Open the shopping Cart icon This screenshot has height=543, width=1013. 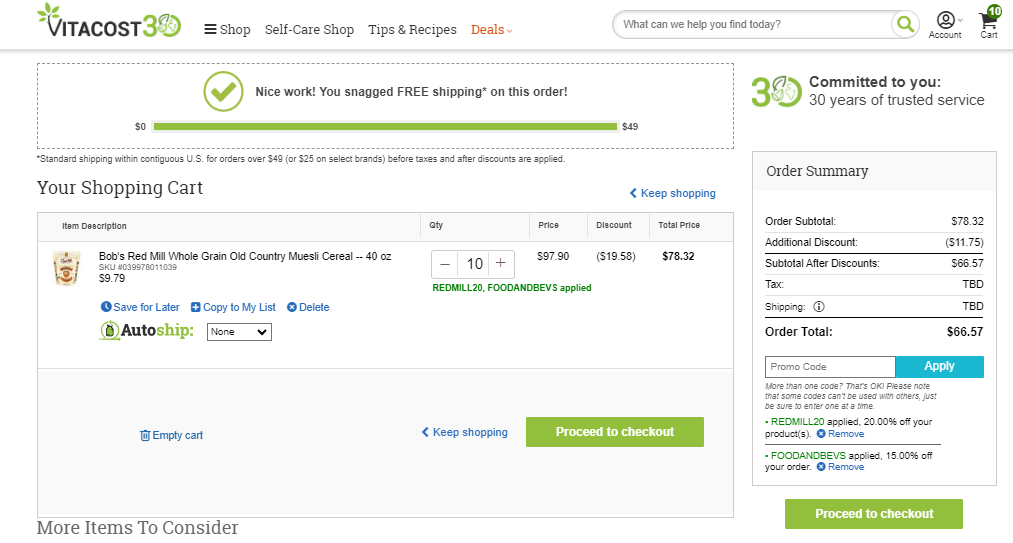point(989,23)
